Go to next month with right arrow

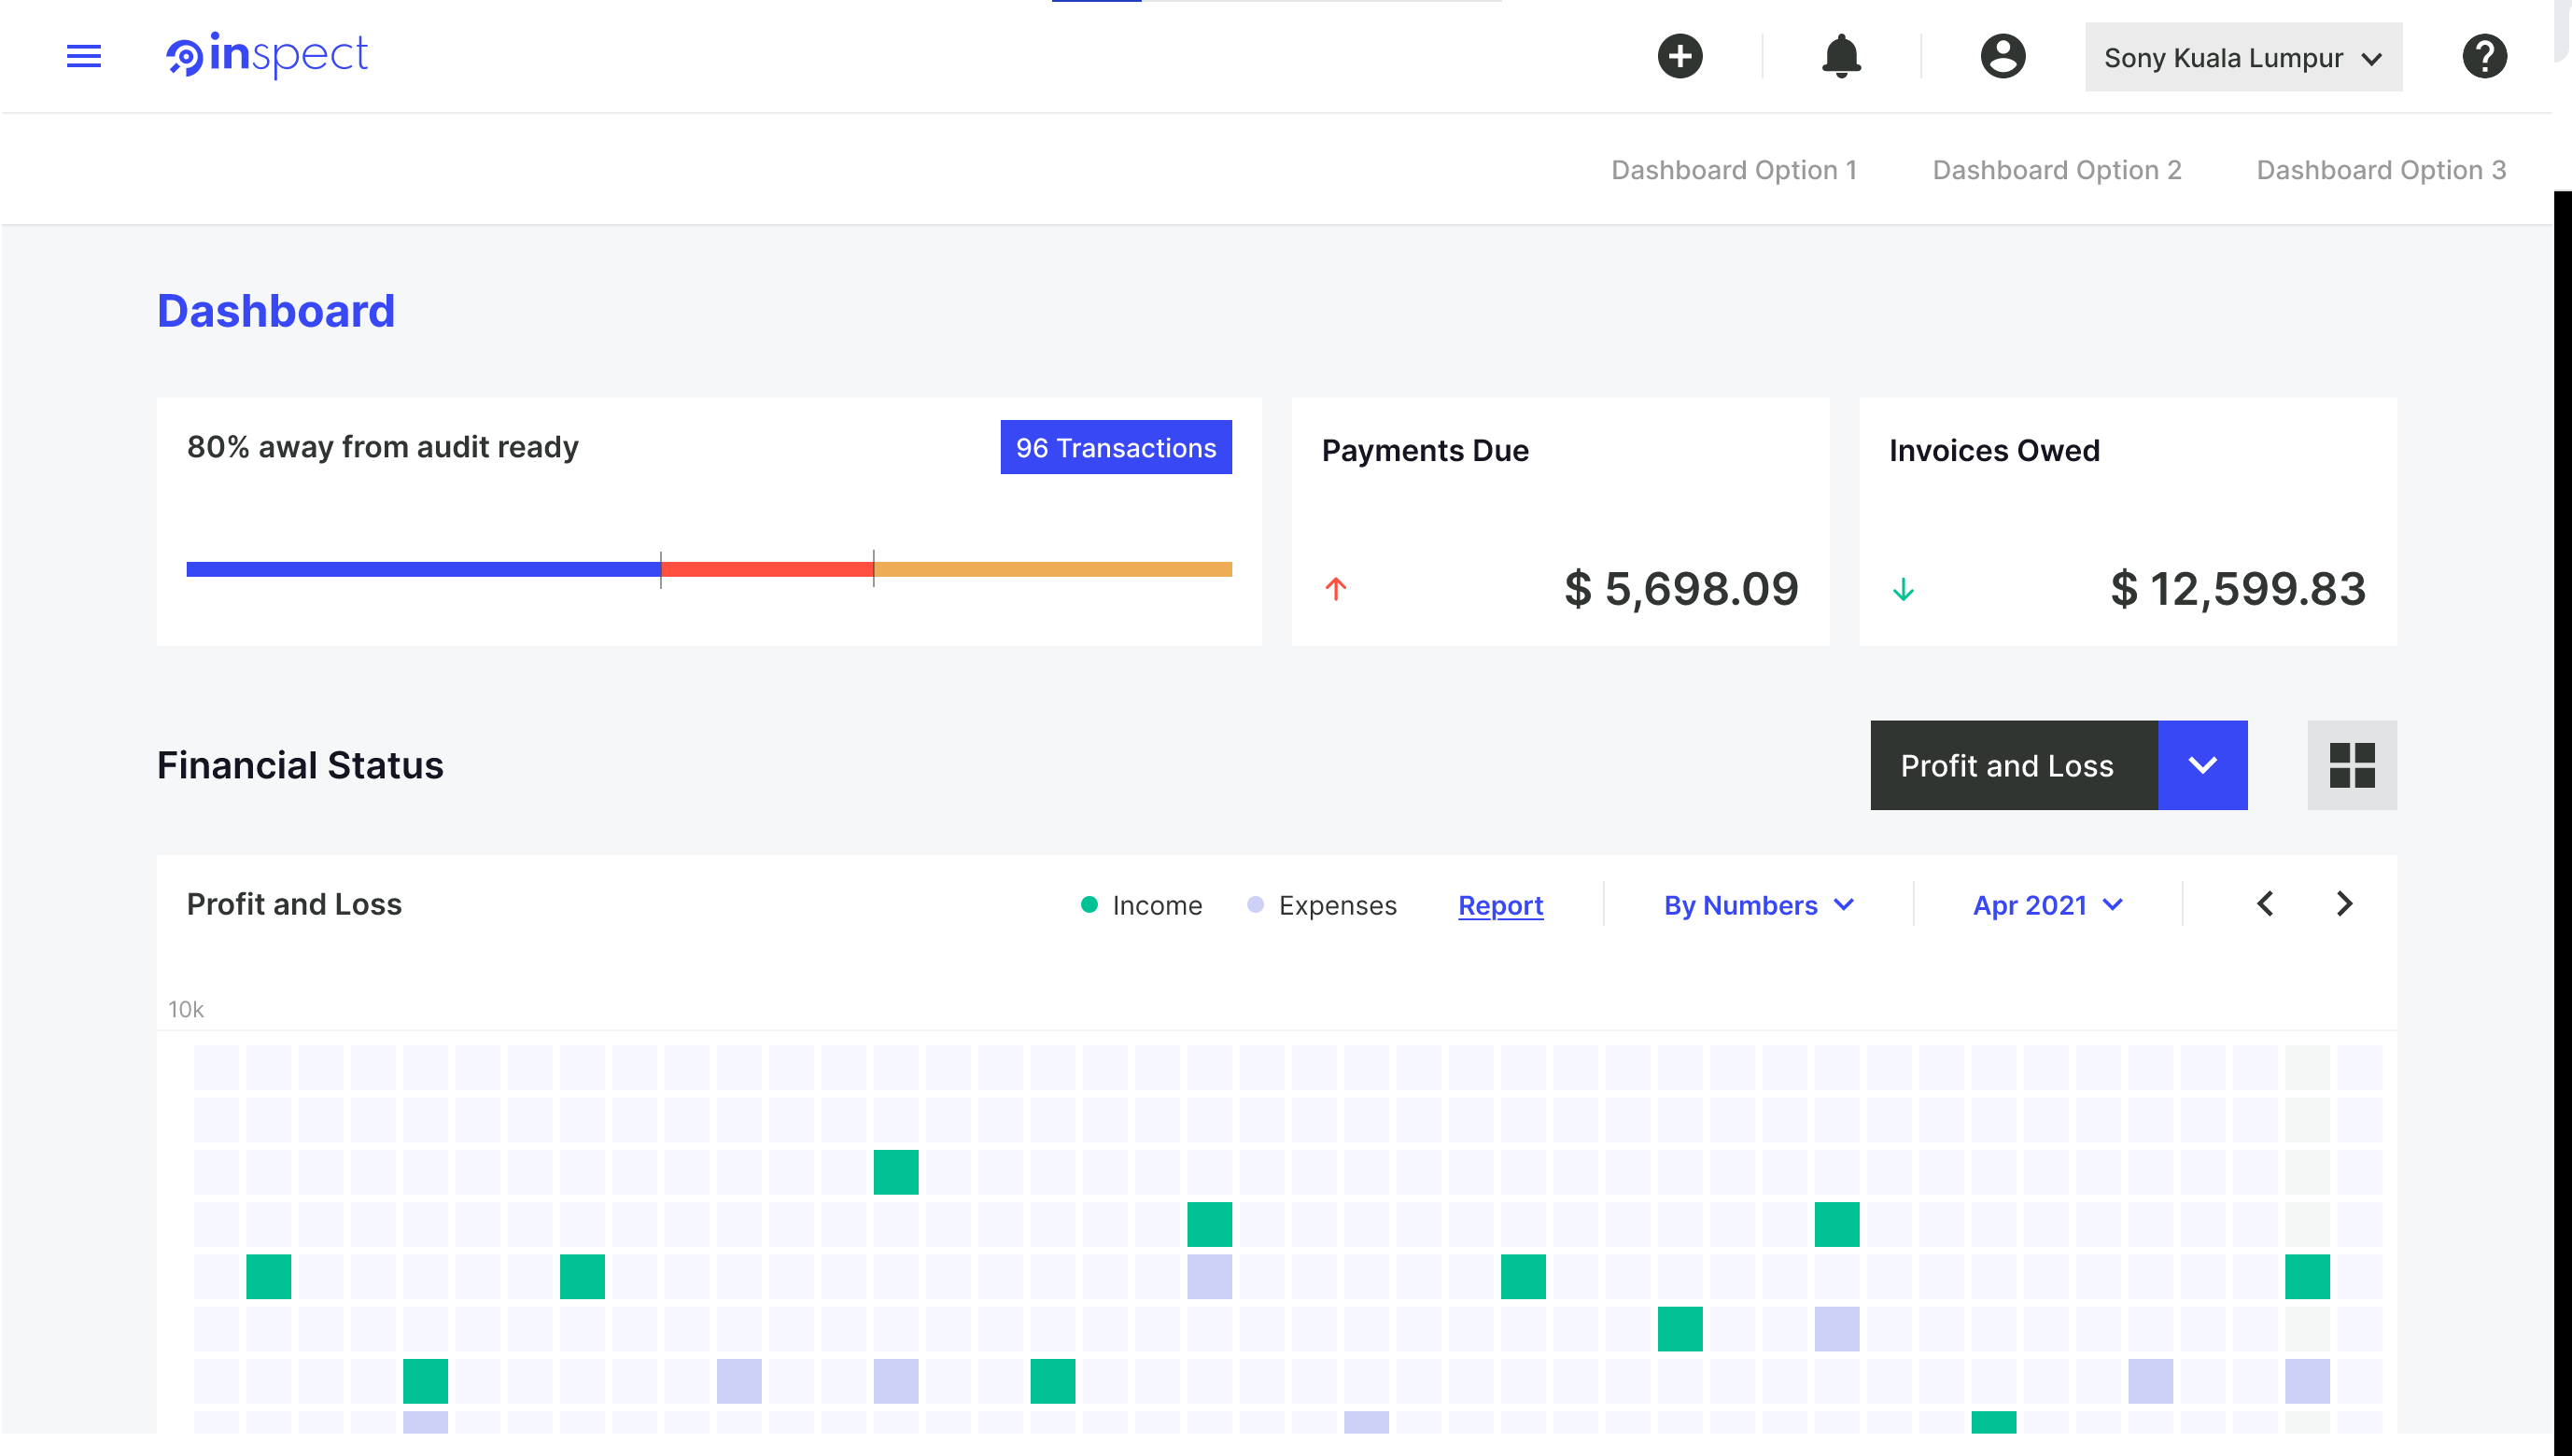(x=2344, y=904)
